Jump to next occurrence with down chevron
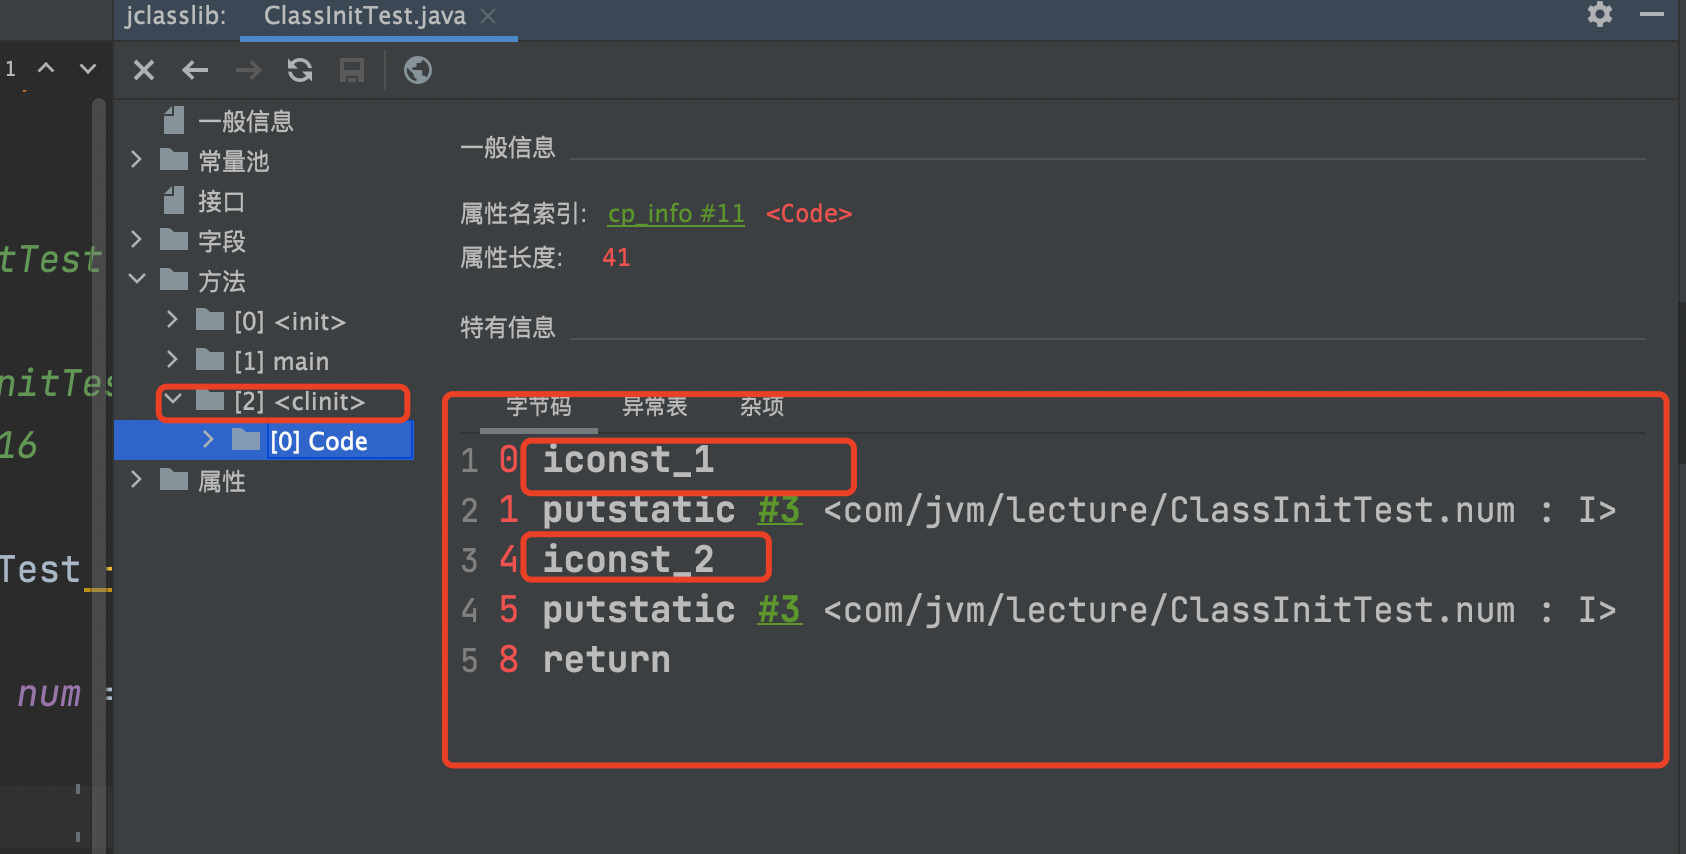This screenshot has width=1686, height=854. tap(88, 68)
